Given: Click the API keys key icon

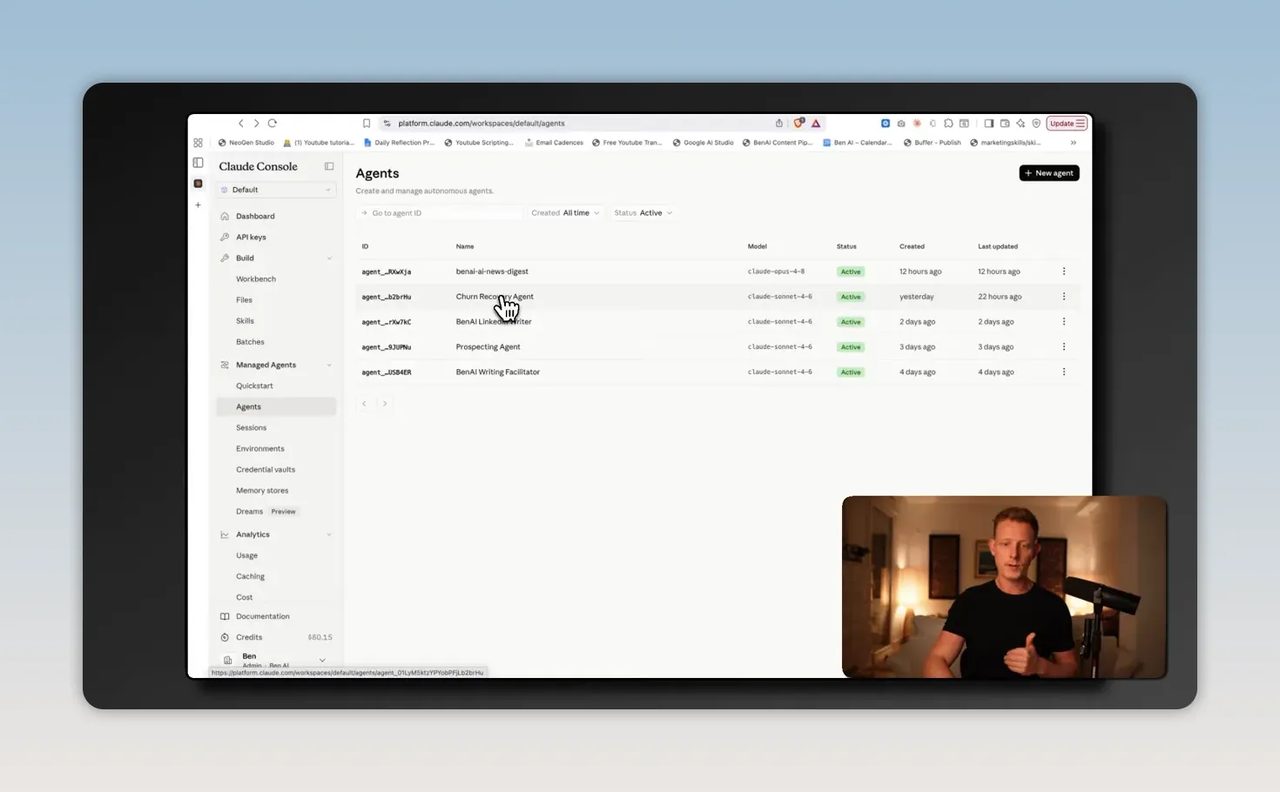Looking at the screenshot, I should pyautogui.click(x=225, y=237).
